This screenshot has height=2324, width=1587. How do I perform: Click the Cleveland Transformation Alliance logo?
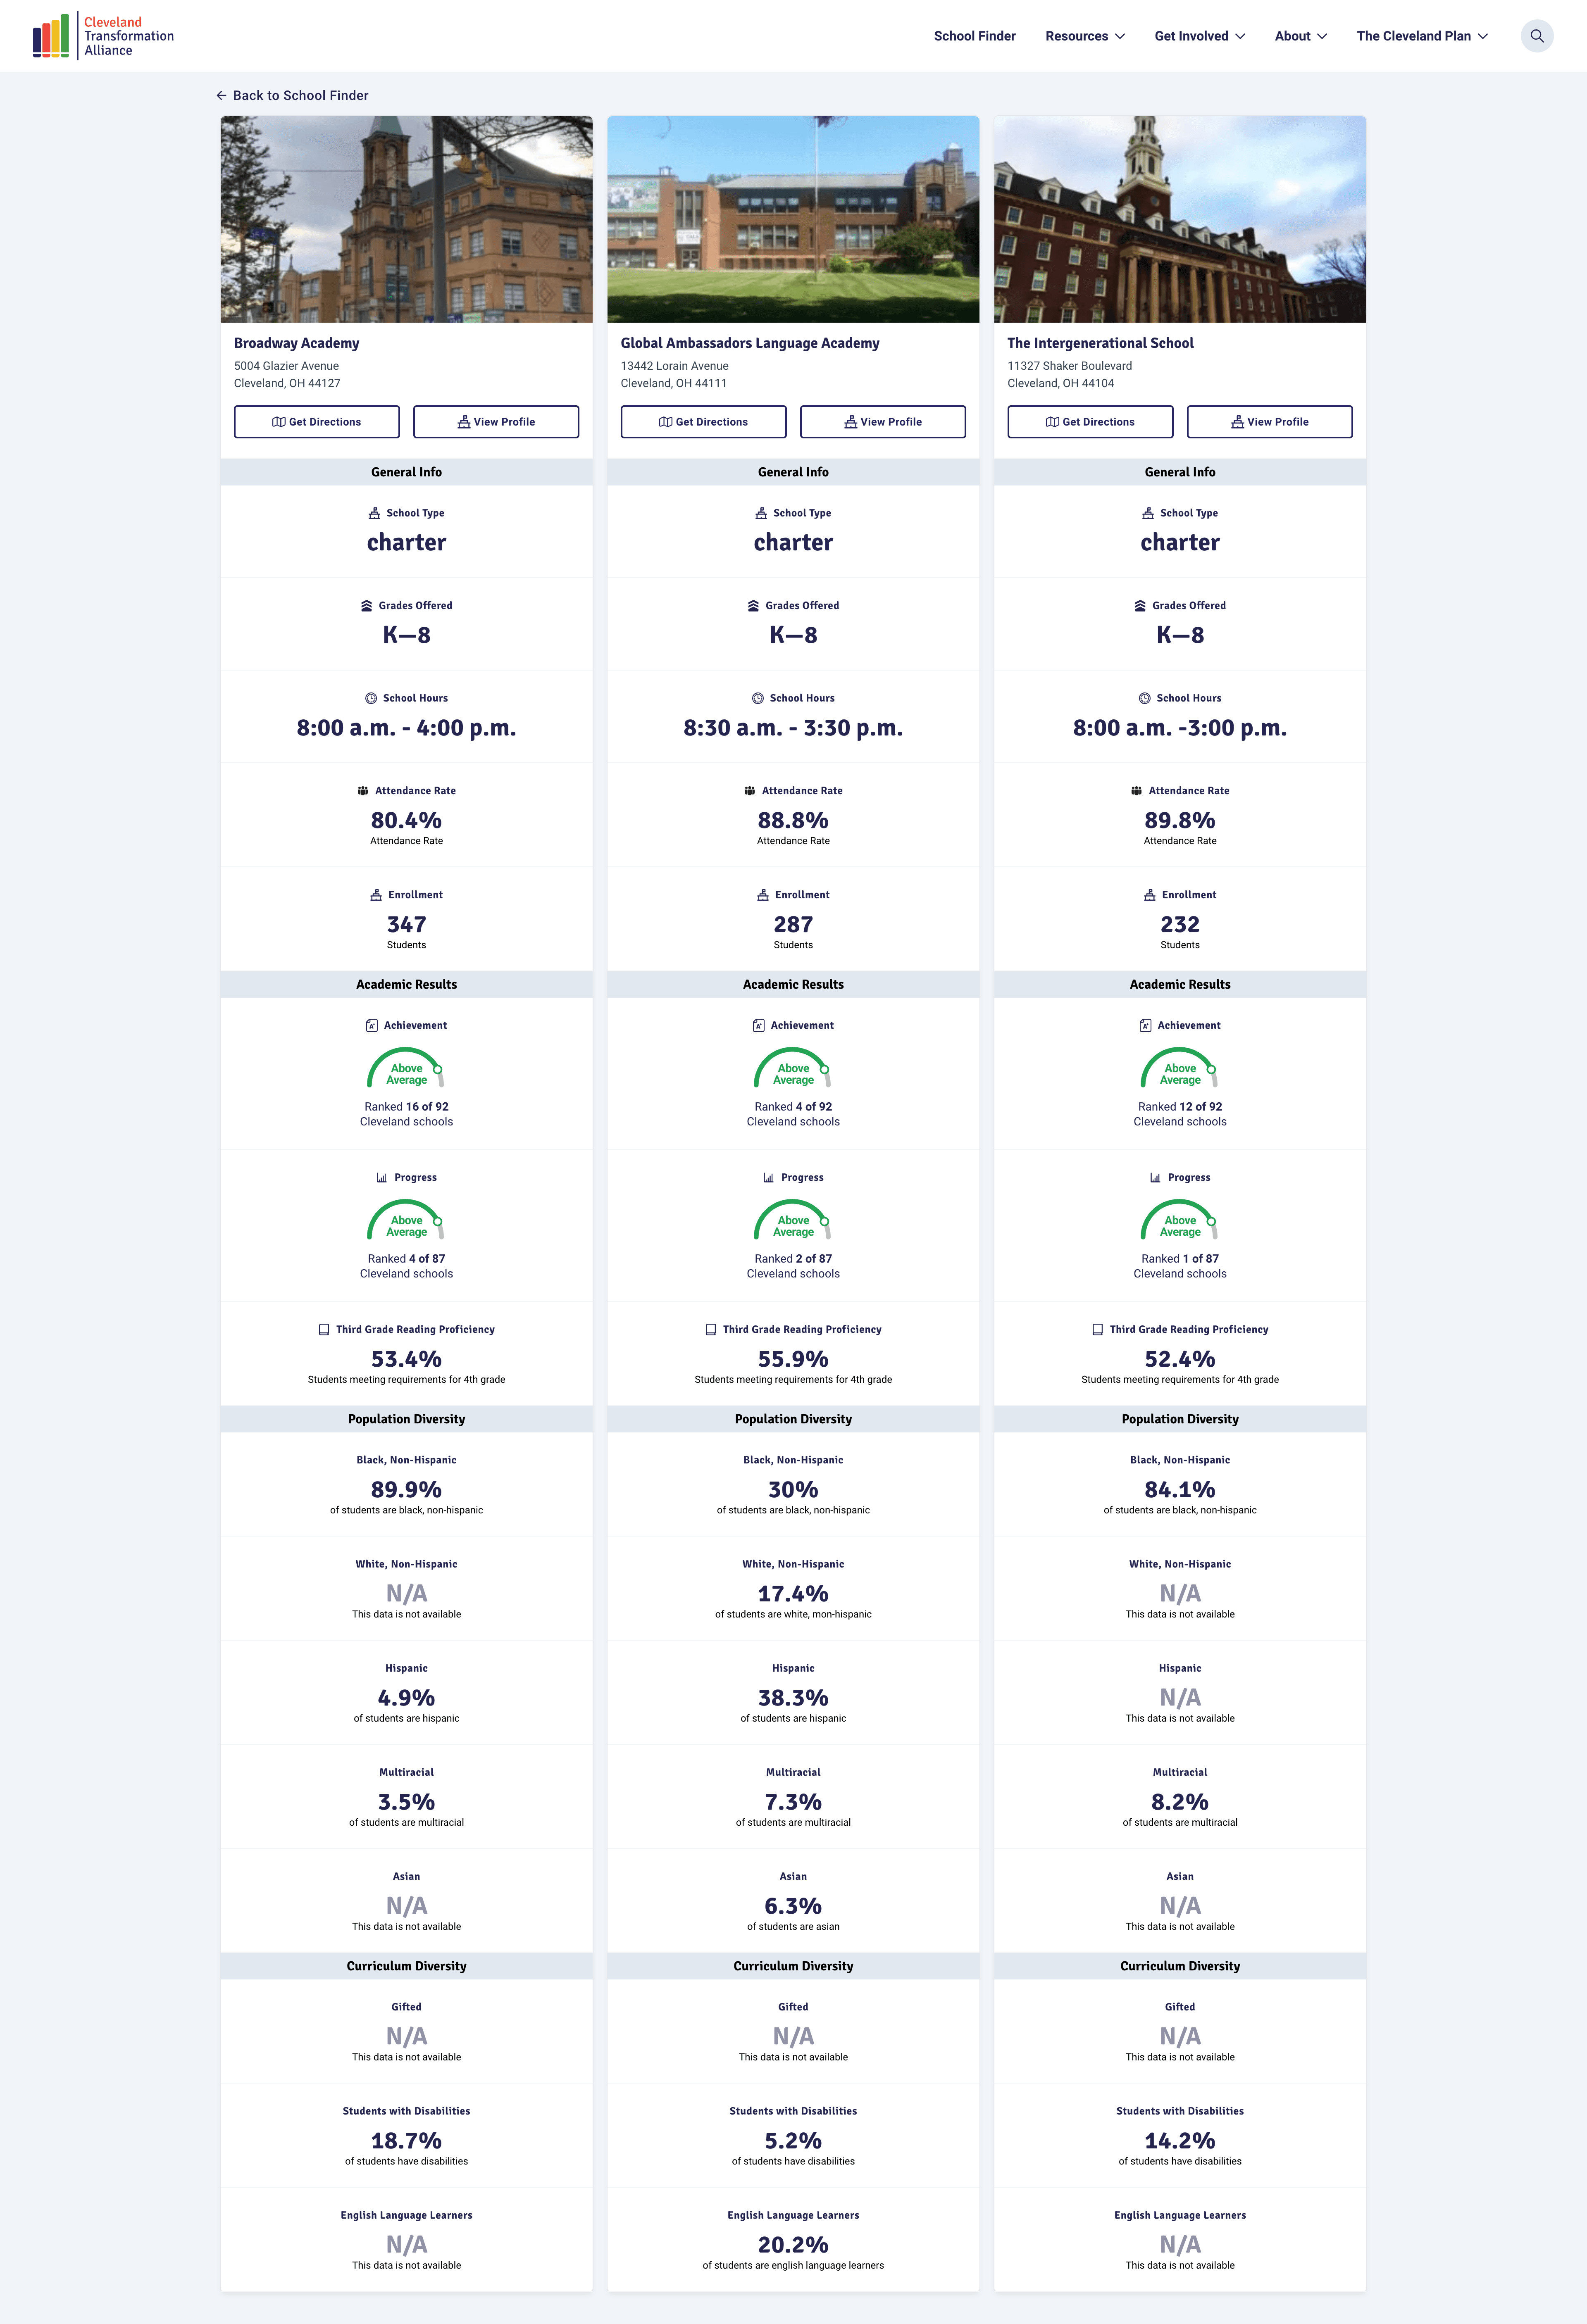pyautogui.click(x=103, y=36)
